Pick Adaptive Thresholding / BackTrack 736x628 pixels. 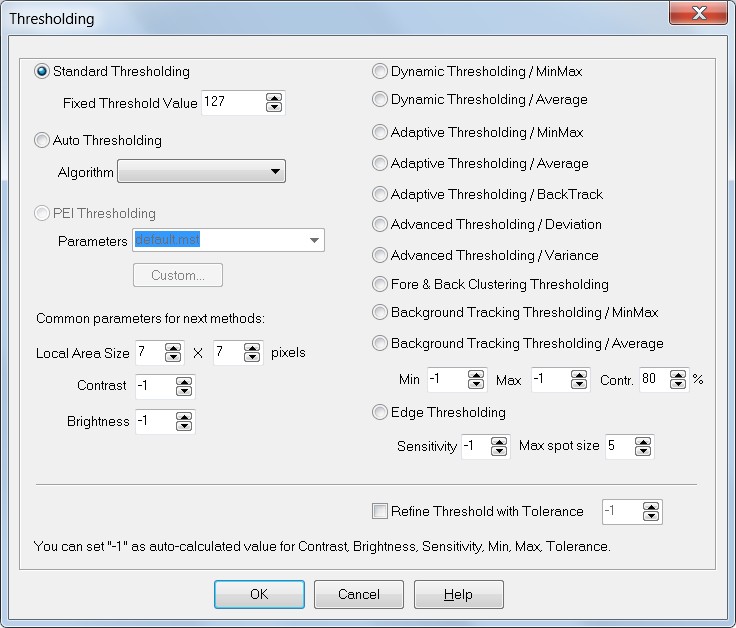pyautogui.click(x=380, y=194)
